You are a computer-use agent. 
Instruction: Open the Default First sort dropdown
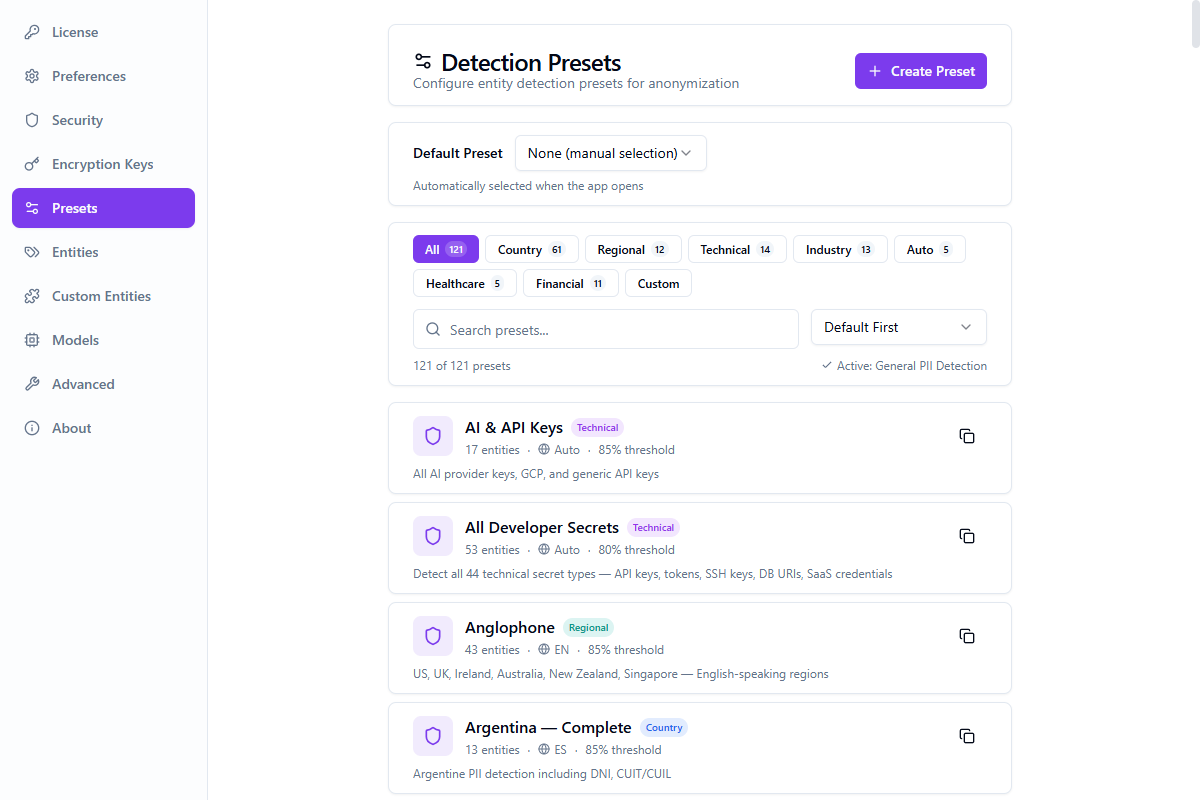point(897,327)
